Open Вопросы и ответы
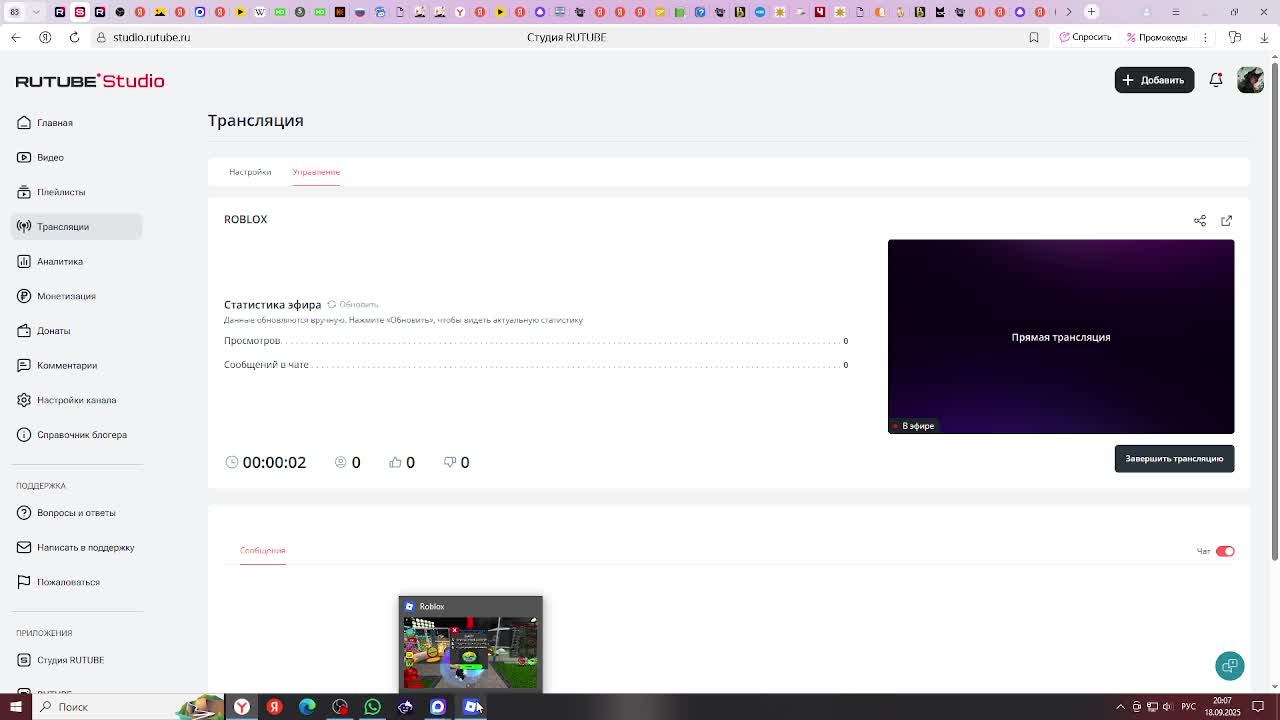This screenshot has width=1280, height=720. tap(76, 513)
